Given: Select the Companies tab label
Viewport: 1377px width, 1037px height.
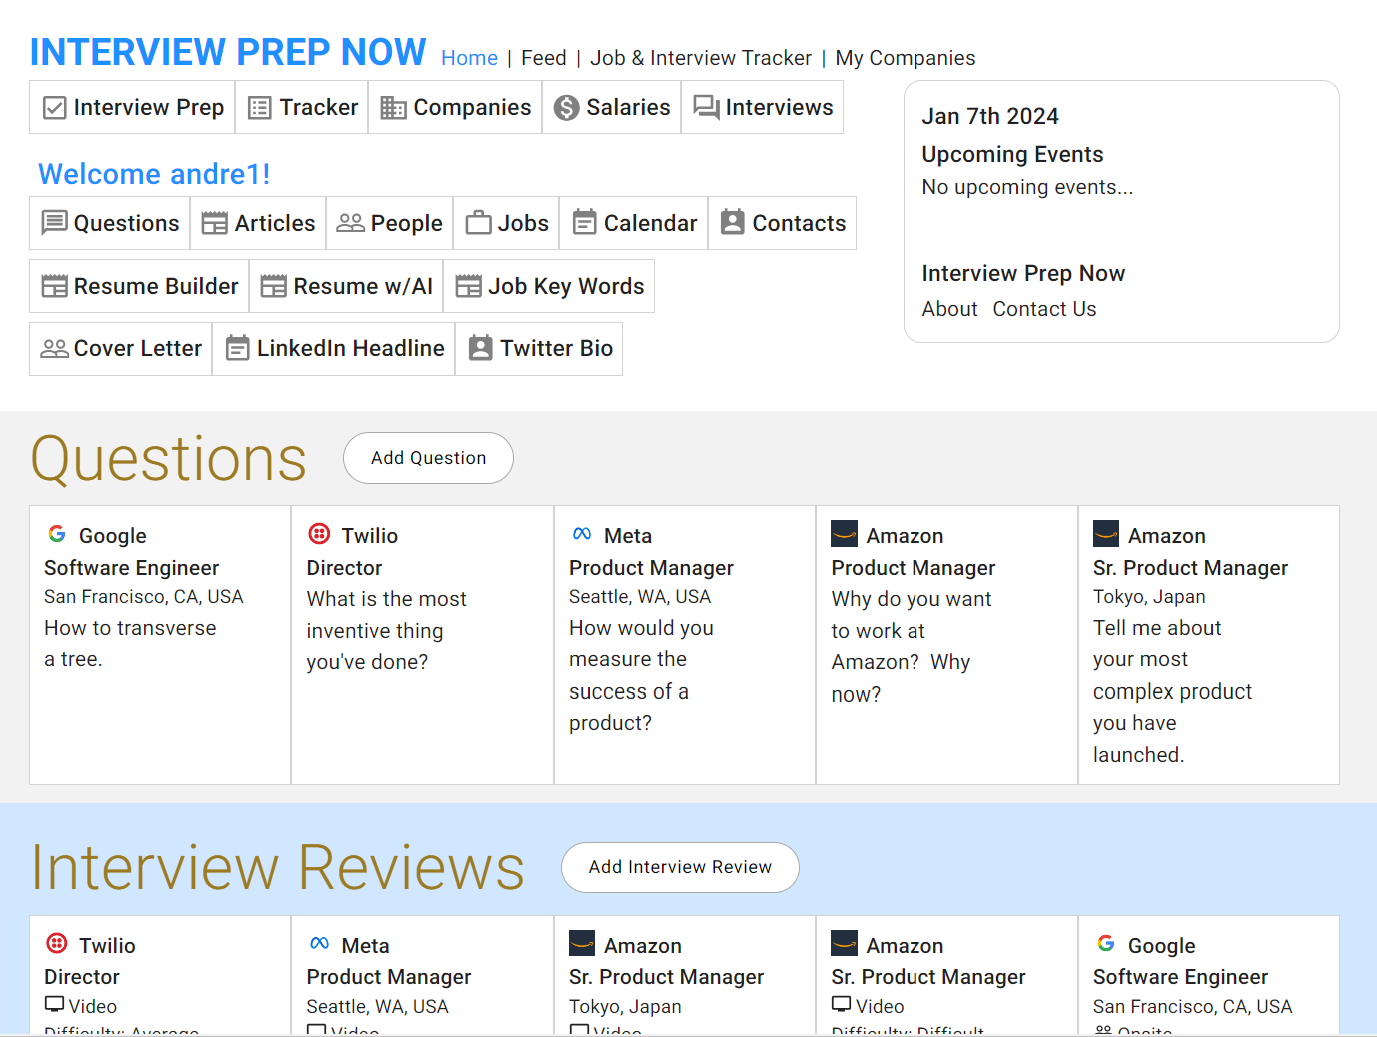Looking at the screenshot, I should [x=472, y=107].
